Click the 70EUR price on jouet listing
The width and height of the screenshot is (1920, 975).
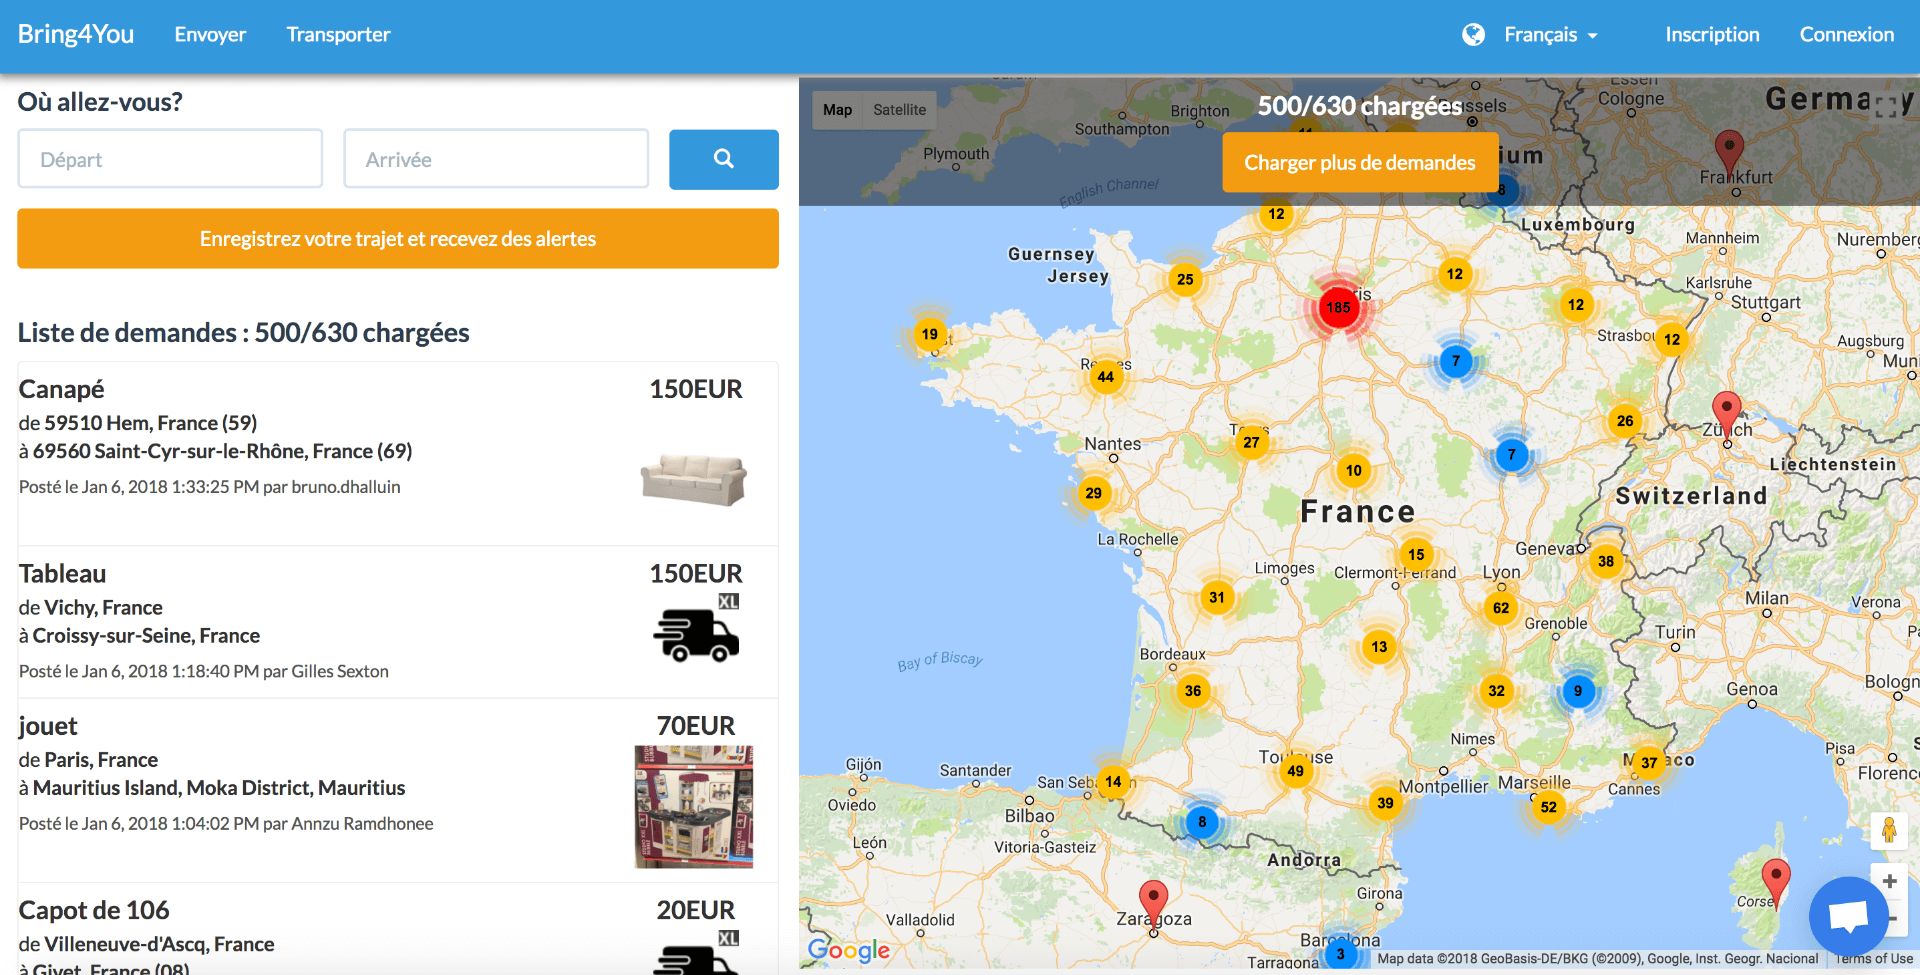[696, 726]
